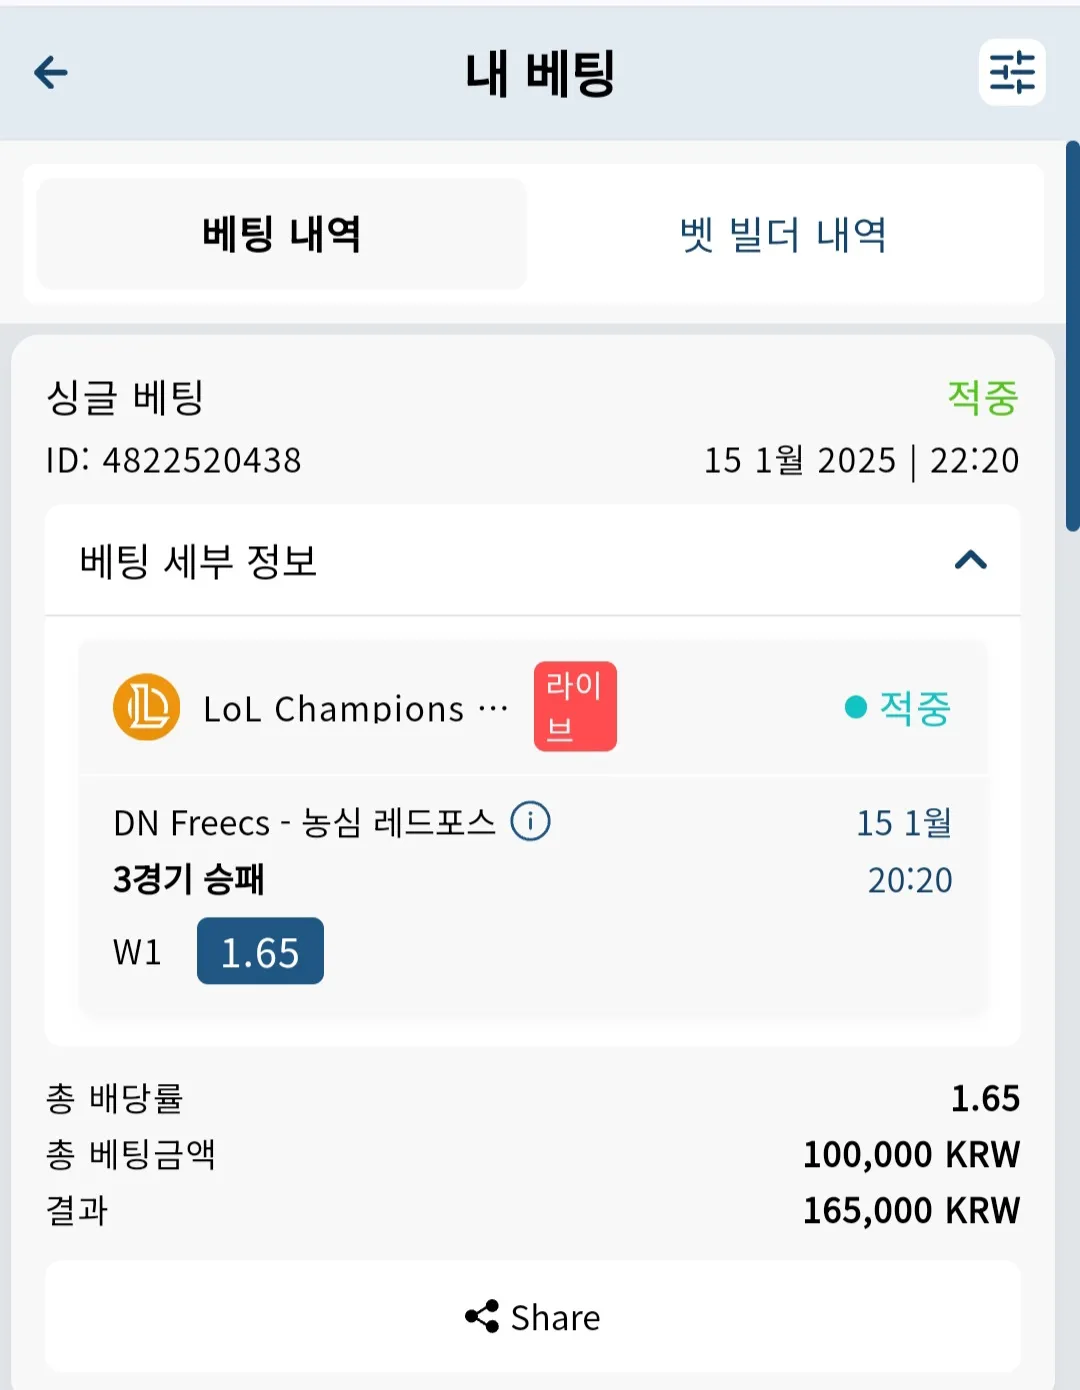Click the 베팅 세부 정보 header

click(533, 560)
